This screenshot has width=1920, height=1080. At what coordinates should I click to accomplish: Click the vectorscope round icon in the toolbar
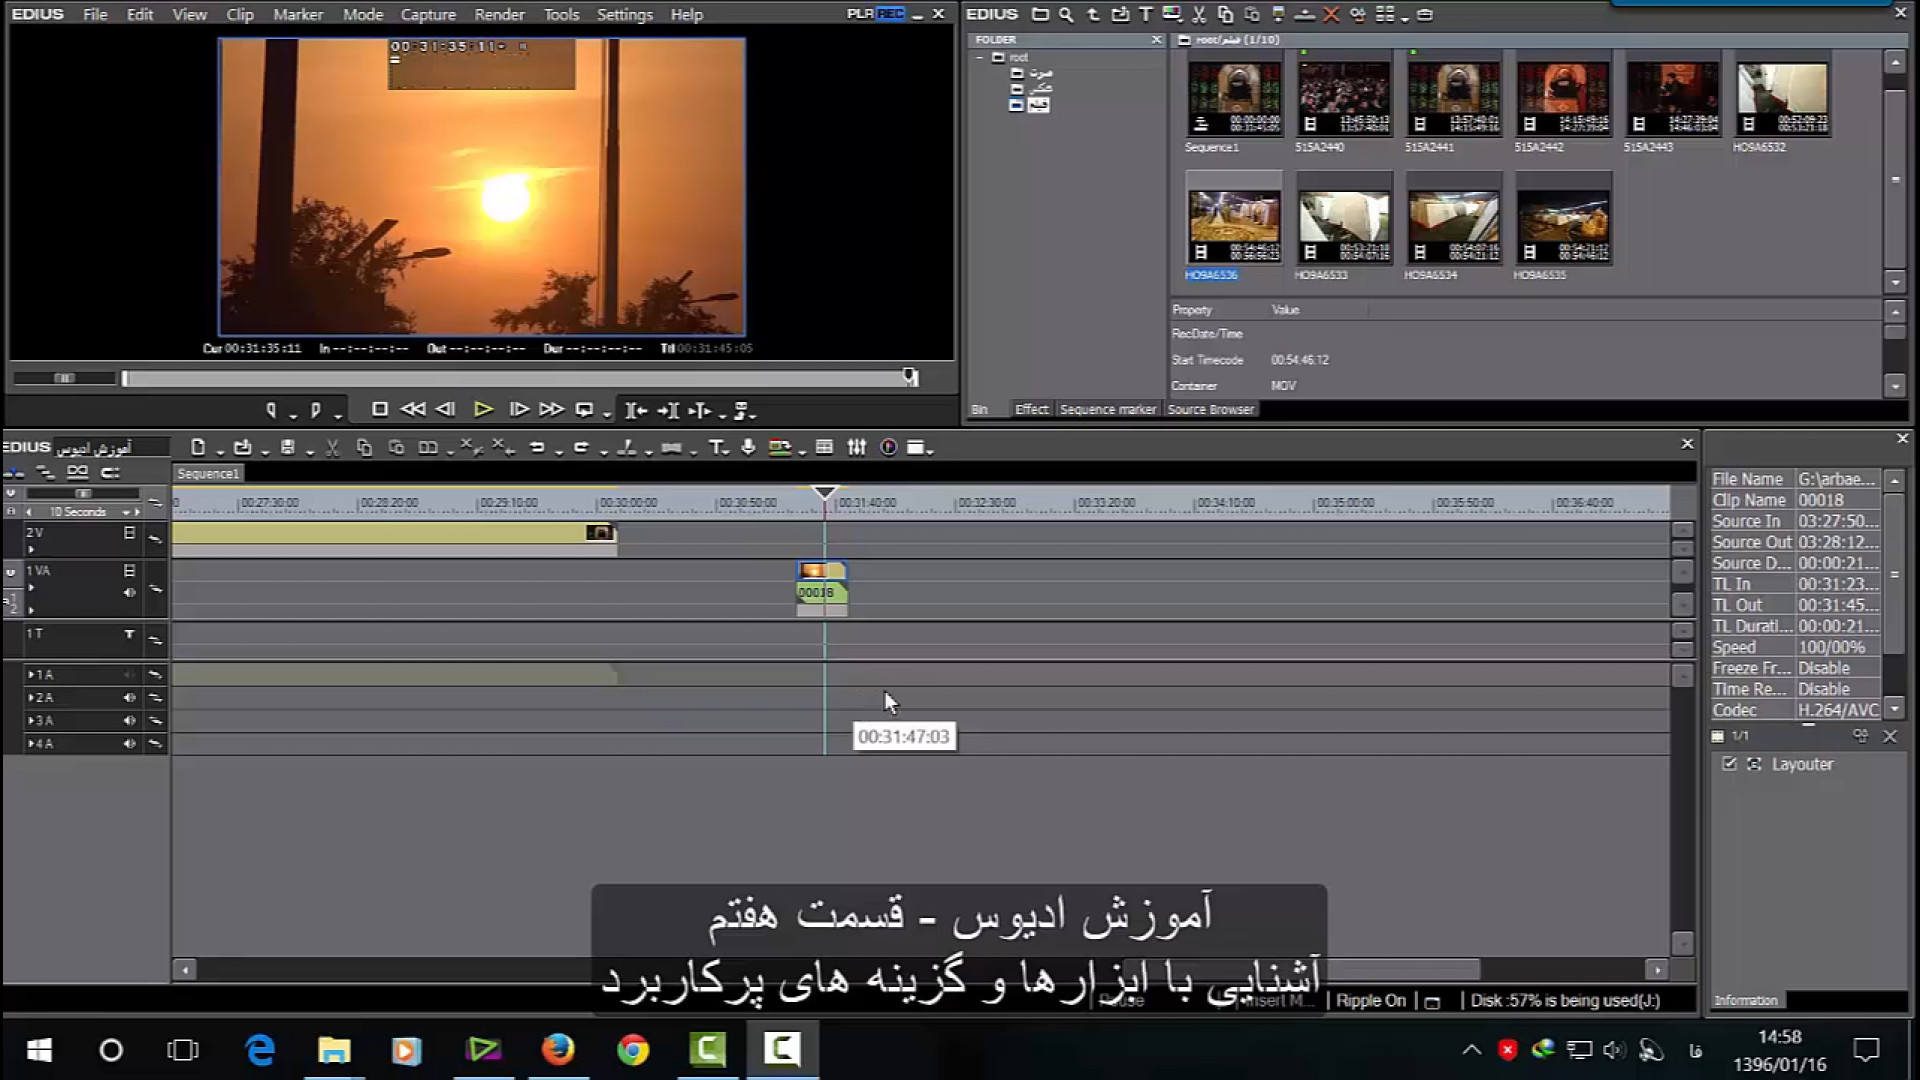point(888,448)
